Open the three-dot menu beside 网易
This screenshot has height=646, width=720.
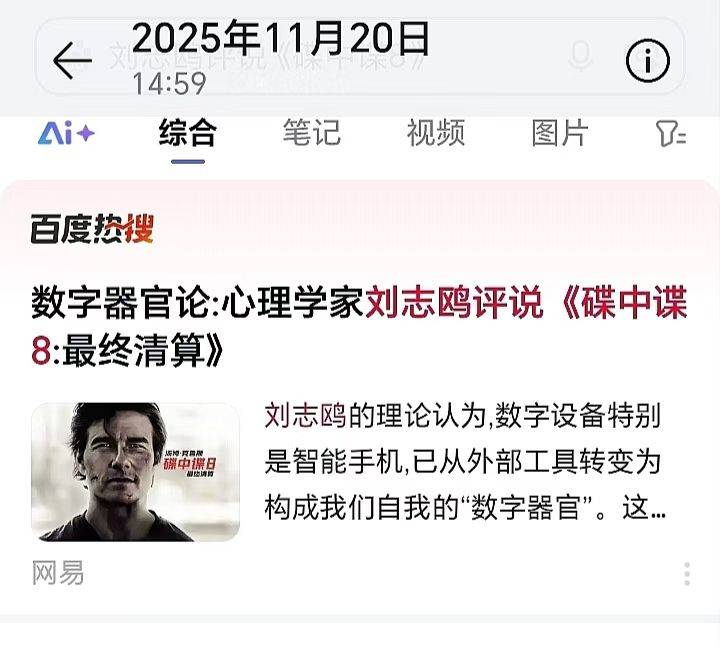(x=687, y=573)
